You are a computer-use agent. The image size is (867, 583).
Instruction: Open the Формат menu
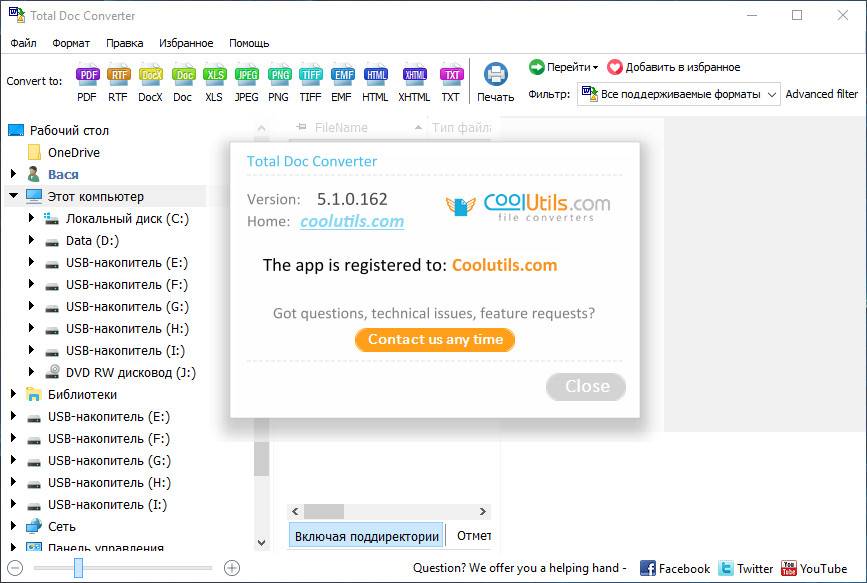click(71, 43)
